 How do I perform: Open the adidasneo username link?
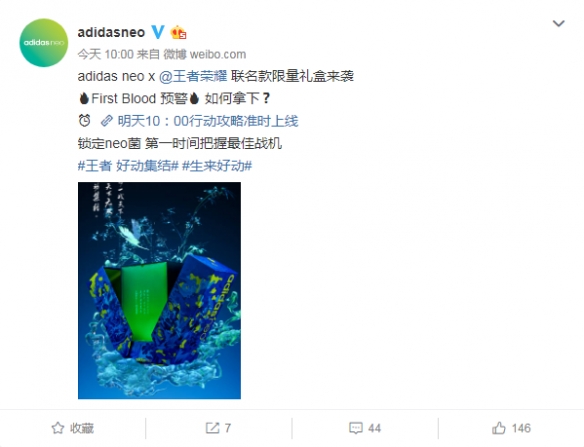[x=111, y=32]
